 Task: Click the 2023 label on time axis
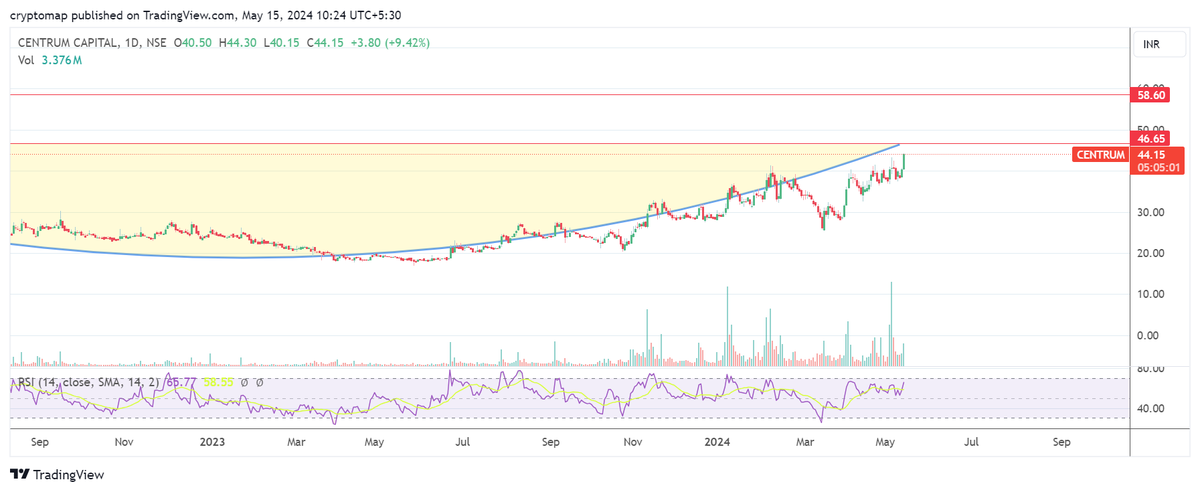coord(212,440)
